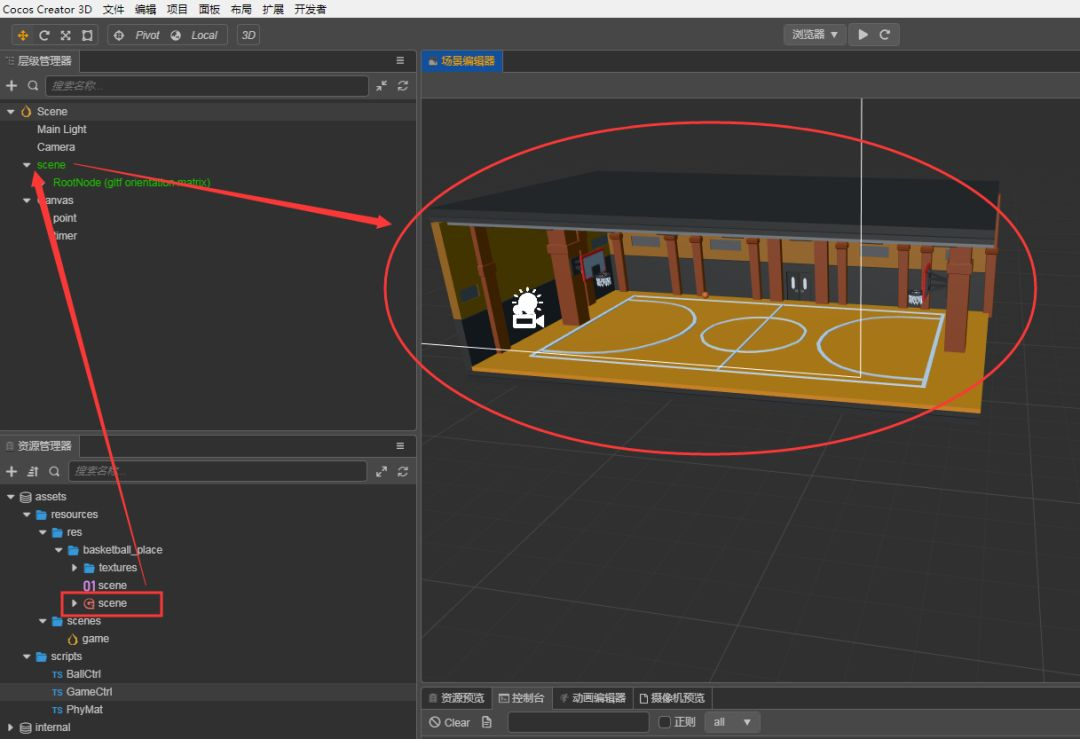Screen dimensions: 1080x739
Task: Toggle 3D/2D view mode in toolbar
Action: pyautogui.click(x=247, y=34)
